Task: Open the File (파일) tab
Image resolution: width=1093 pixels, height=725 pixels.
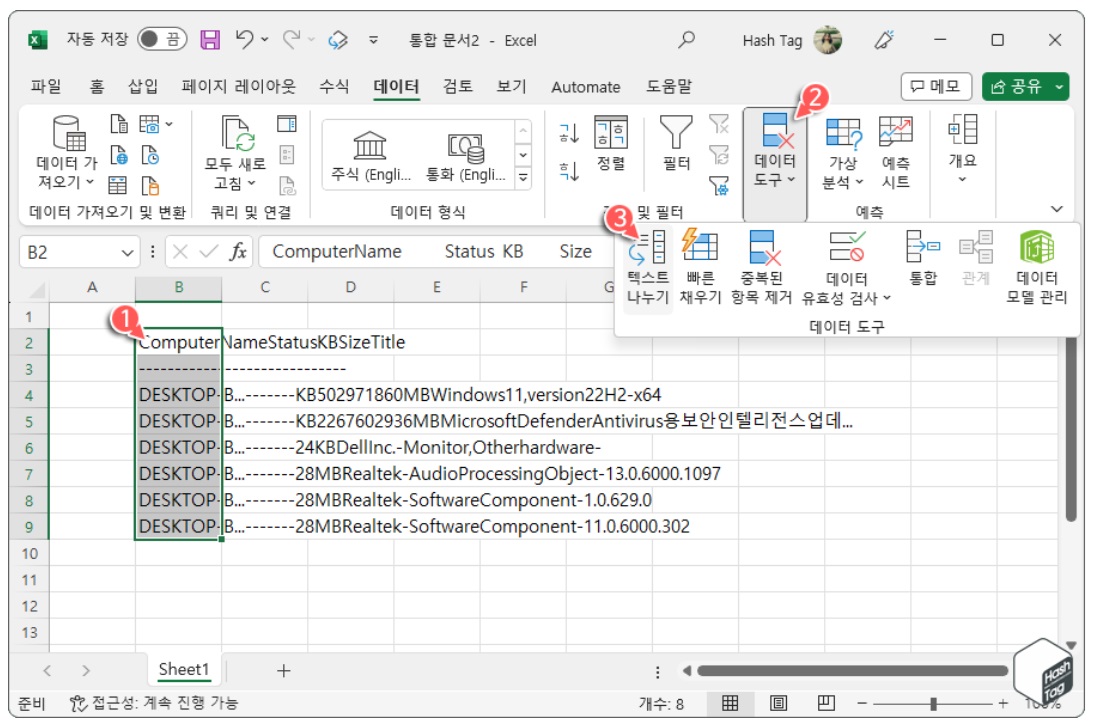Action: (x=46, y=86)
